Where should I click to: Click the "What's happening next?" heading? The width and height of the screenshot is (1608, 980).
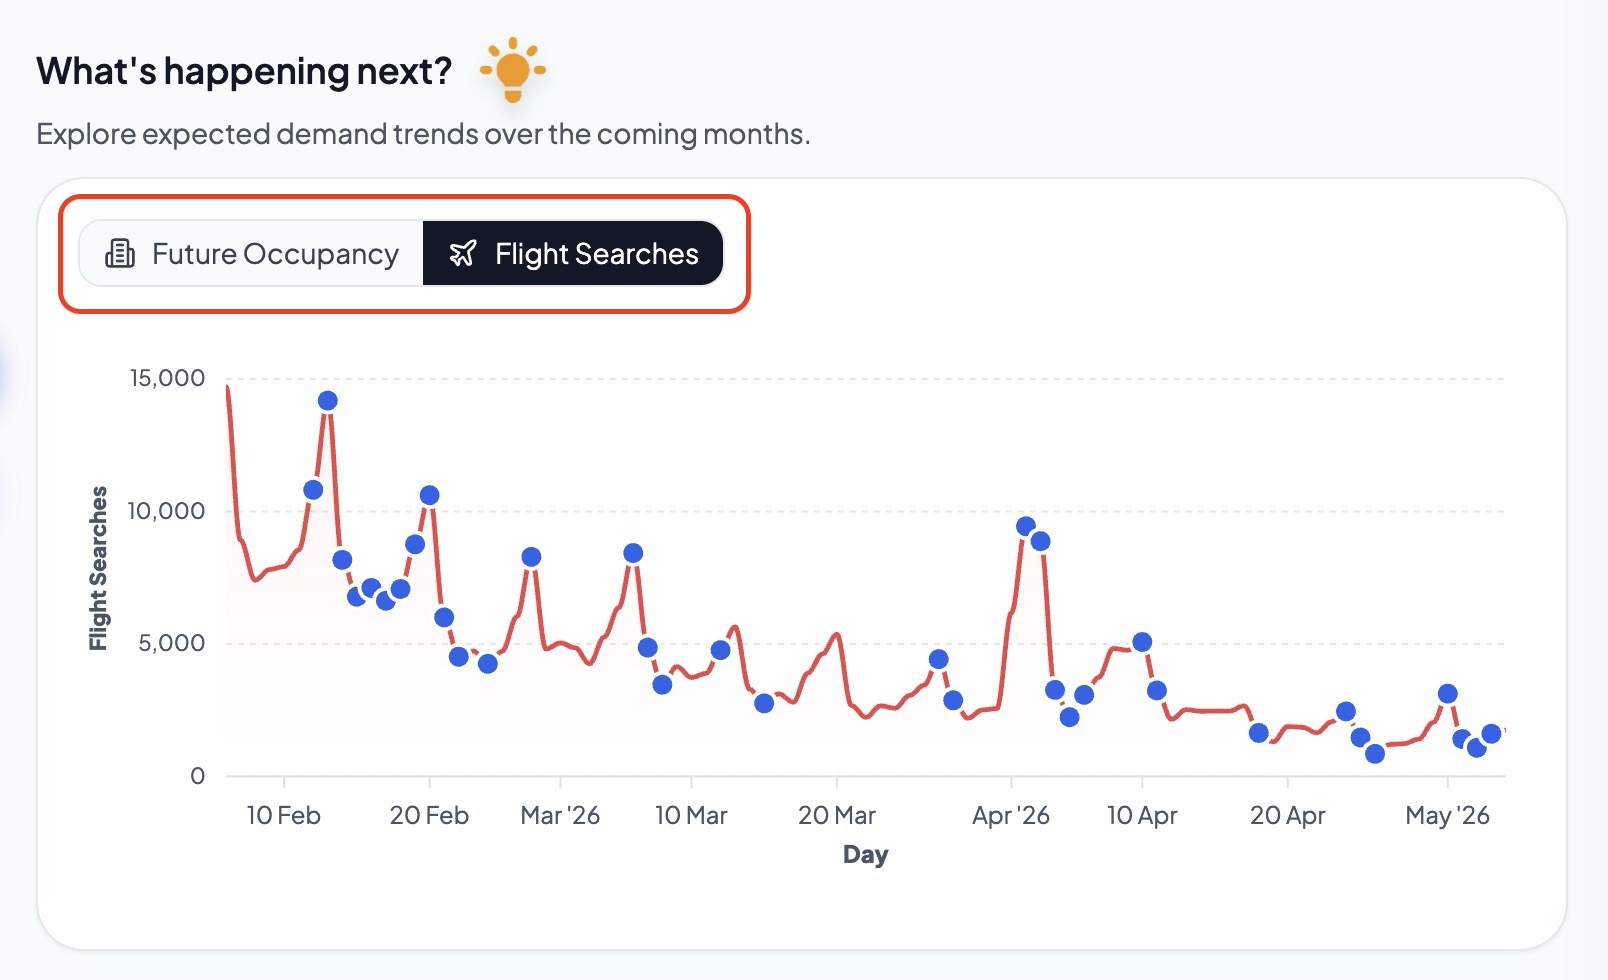pos(244,71)
